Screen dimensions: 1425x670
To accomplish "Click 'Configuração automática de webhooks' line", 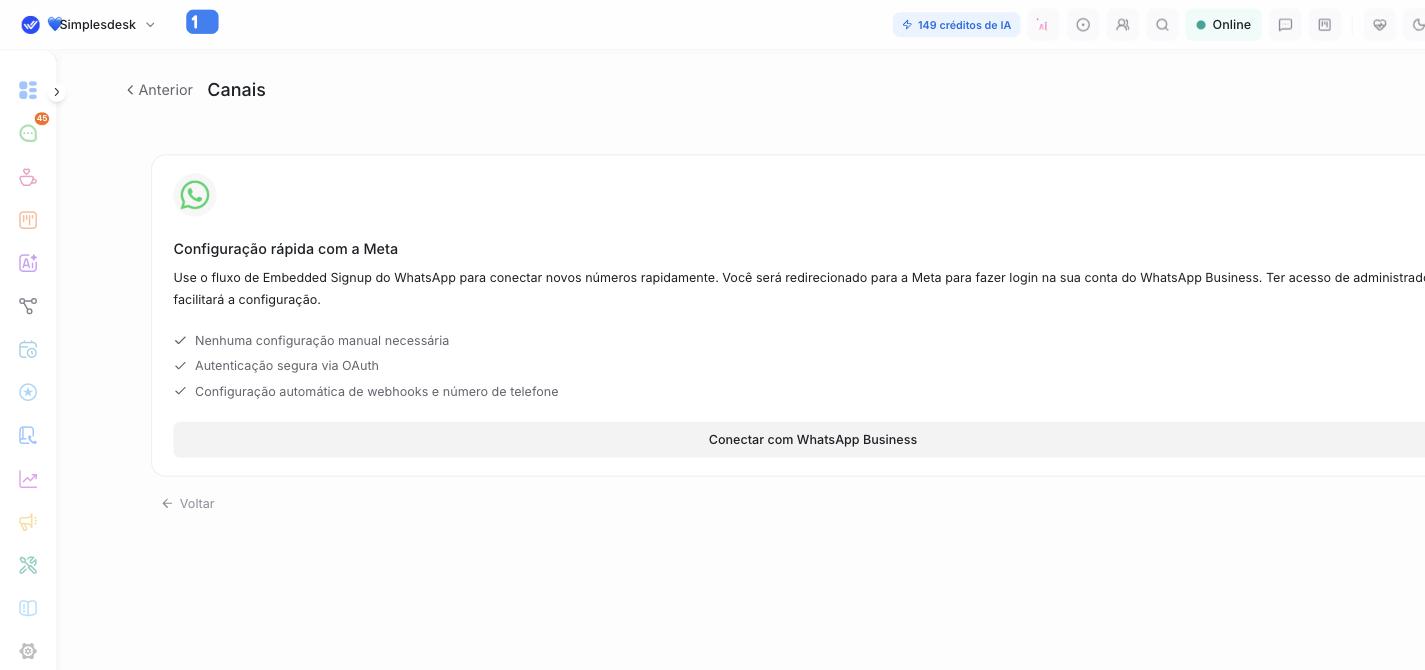I will pyautogui.click(x=377, y=392).
